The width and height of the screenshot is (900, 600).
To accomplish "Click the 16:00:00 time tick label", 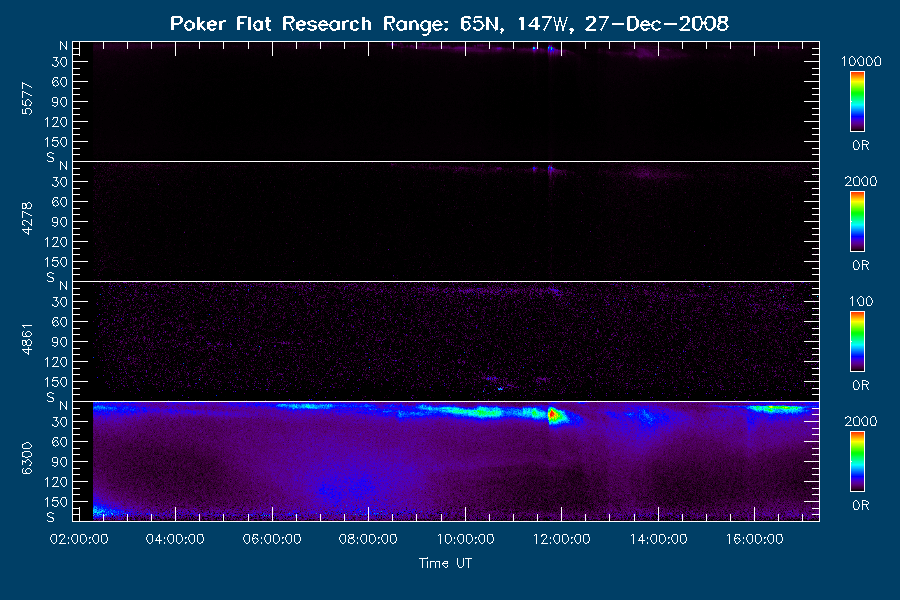I will click(754, 539).
